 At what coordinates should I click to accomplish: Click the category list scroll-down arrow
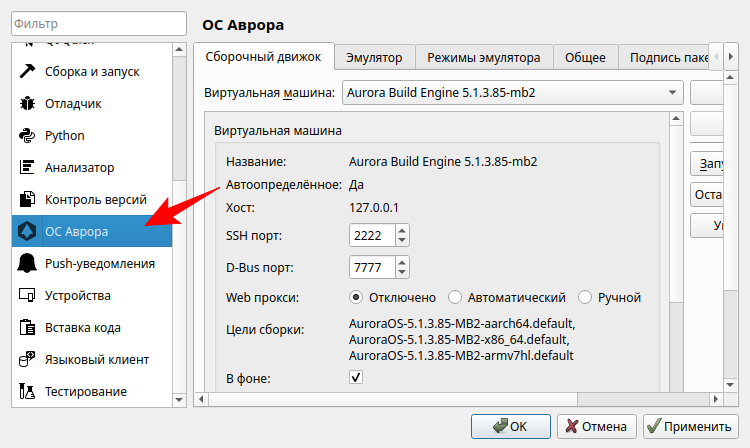pyautogui.click(x=179, y=400)
